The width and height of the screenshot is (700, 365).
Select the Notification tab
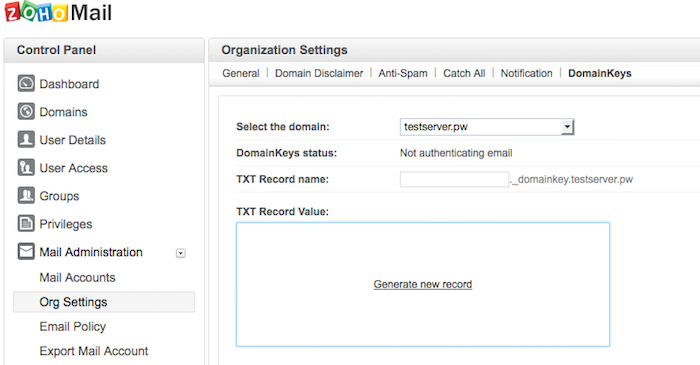(526, 73)
